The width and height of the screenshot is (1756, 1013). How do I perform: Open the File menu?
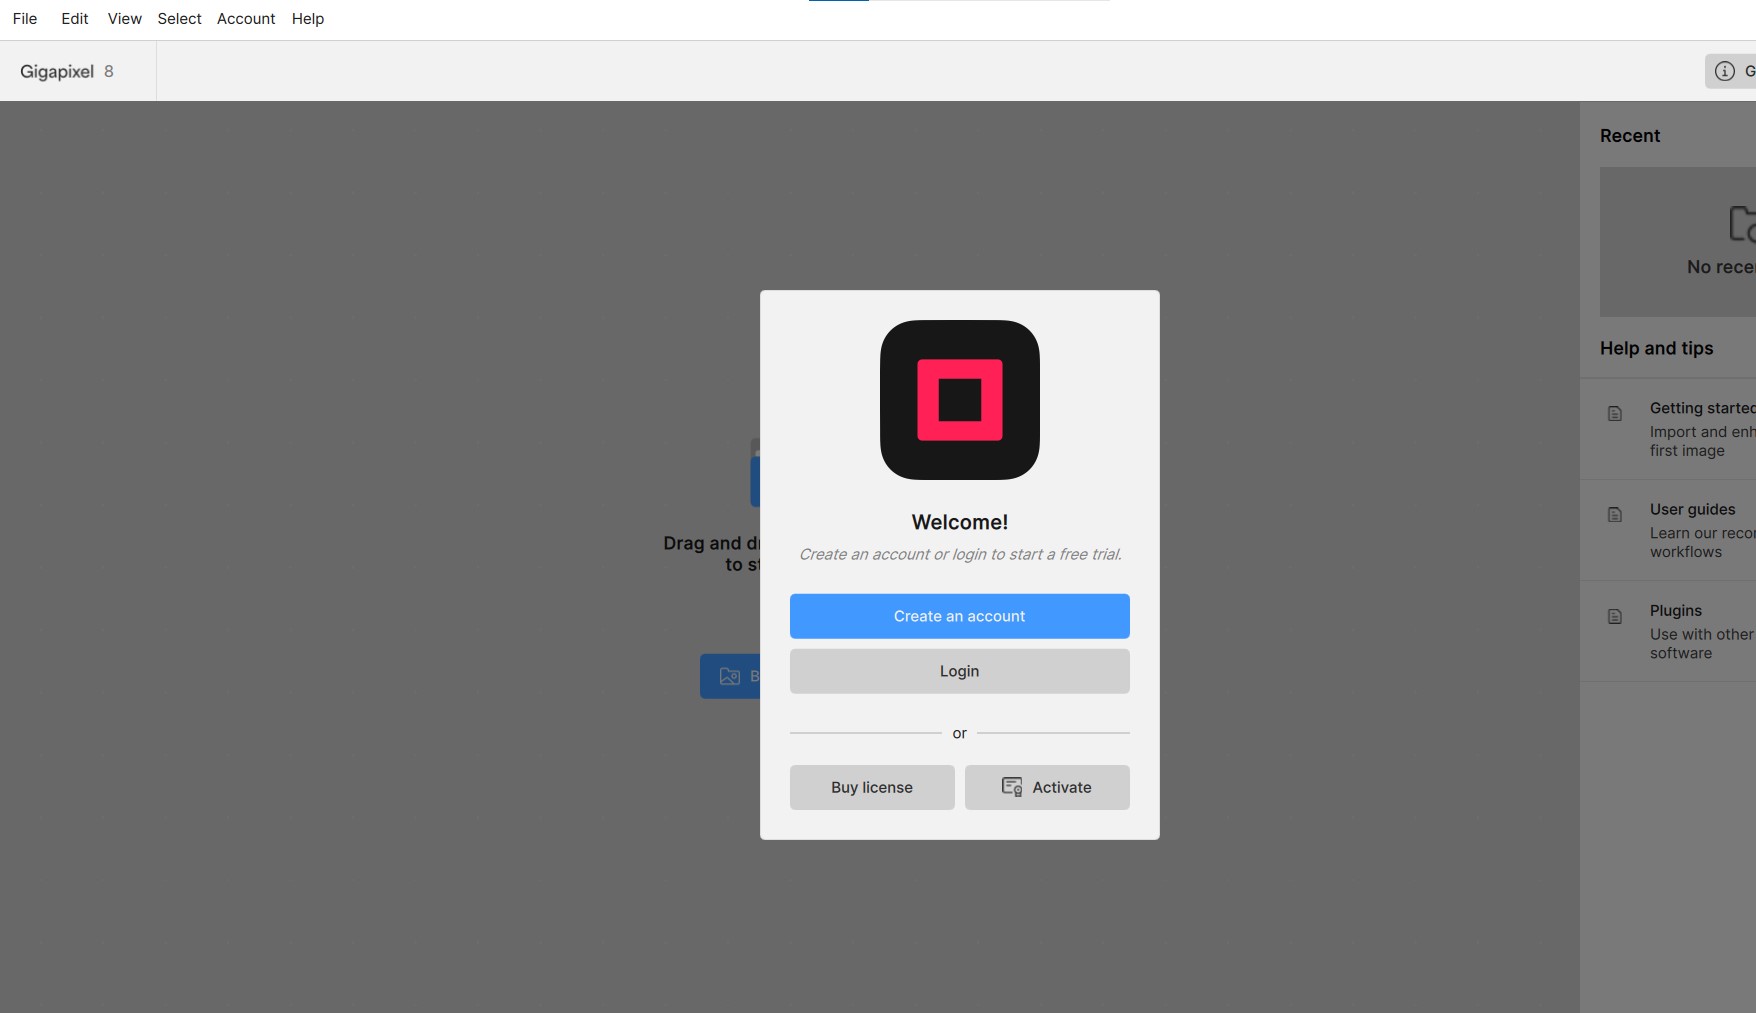point(25,19)
